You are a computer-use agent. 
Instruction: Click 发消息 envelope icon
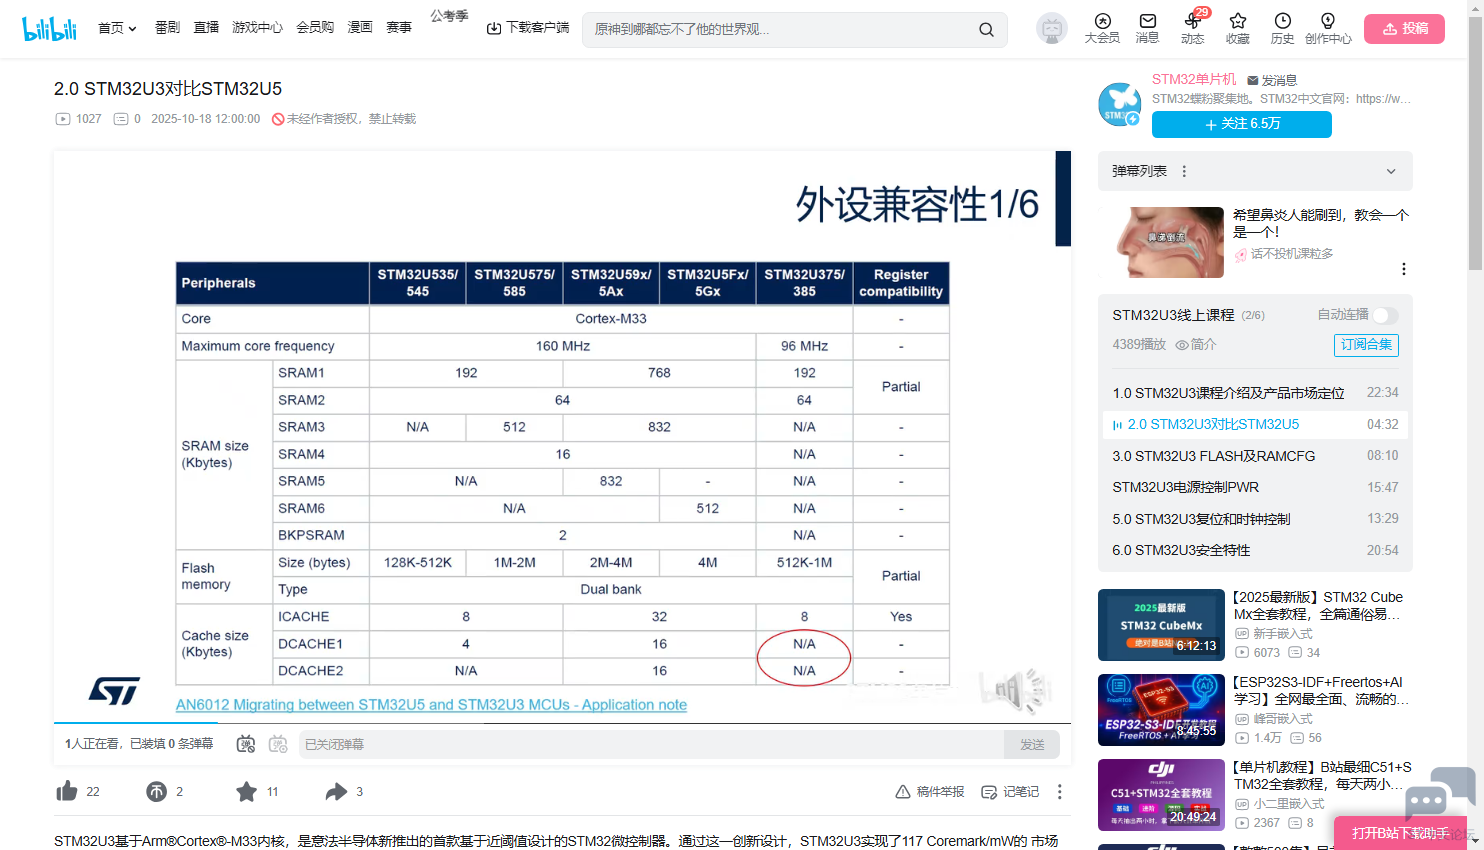click(x=1253, y=80)
